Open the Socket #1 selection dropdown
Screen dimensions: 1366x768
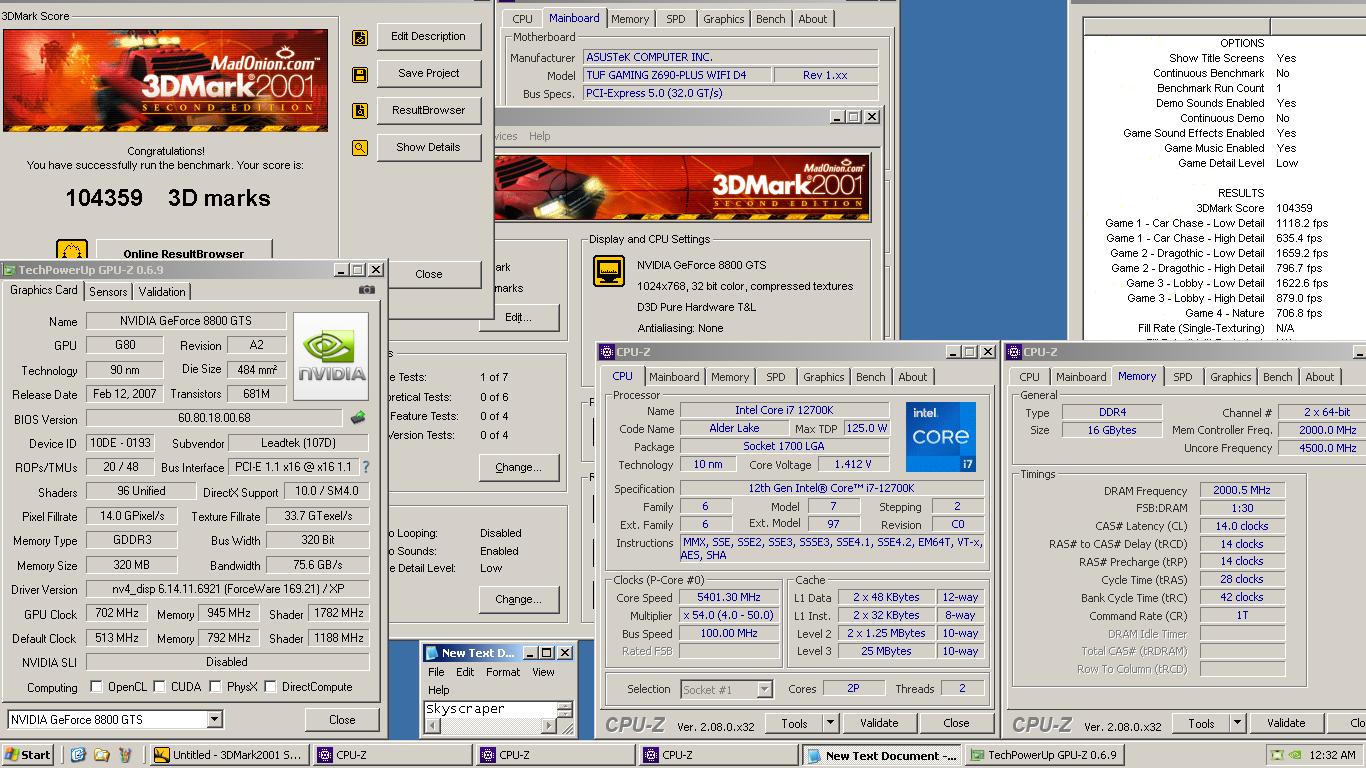click(764, 689)
